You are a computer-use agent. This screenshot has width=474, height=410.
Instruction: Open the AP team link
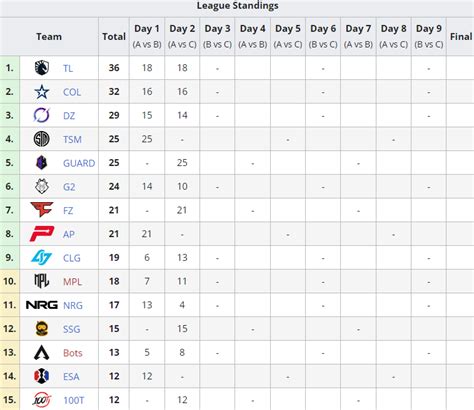pyautogui.click(x=69, y=234)
